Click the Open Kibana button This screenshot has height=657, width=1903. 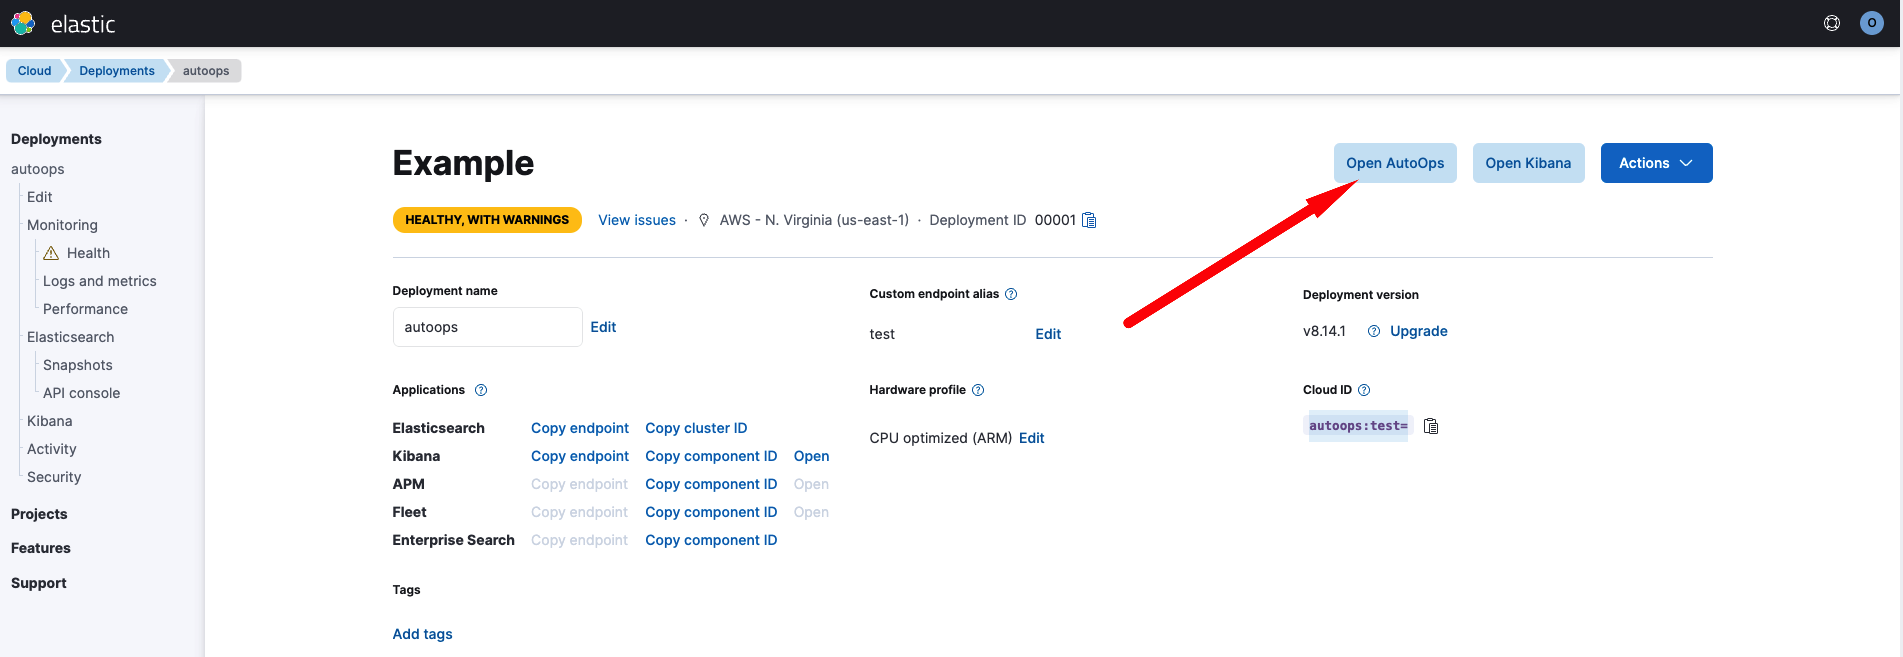pyautogui.click(x=1527, y=163)
